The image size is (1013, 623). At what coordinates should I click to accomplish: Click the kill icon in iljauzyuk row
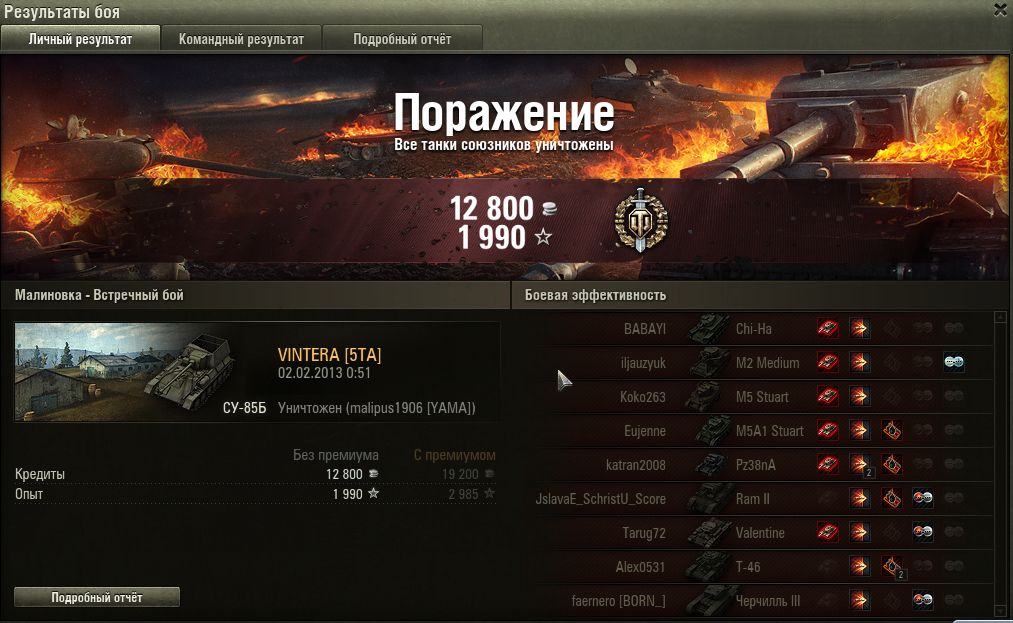click(x=954, y=363)
